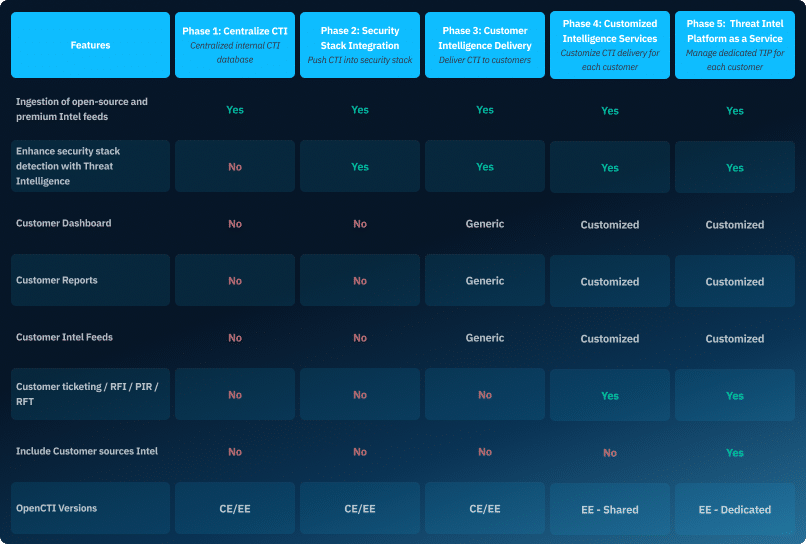Click the Customer Intel Feeds row label
The width and height of the screenshot is (806, 544).
(65, 337)
